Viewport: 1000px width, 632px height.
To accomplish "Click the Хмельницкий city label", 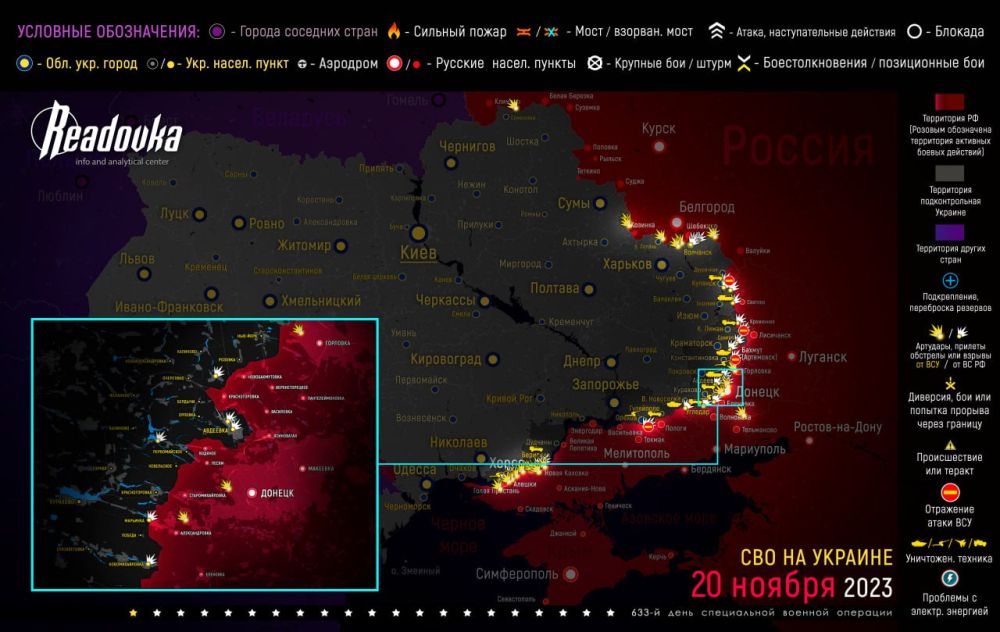I will click(321, 300).
